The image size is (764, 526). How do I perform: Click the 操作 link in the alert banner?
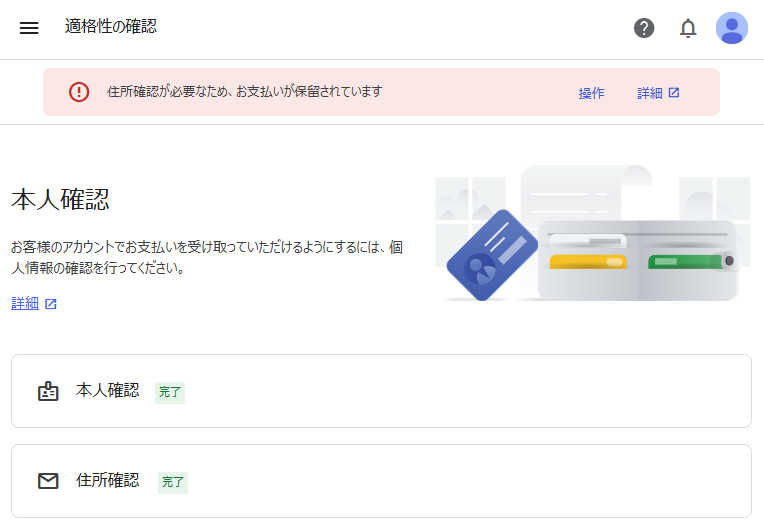[x=591, y=93]
